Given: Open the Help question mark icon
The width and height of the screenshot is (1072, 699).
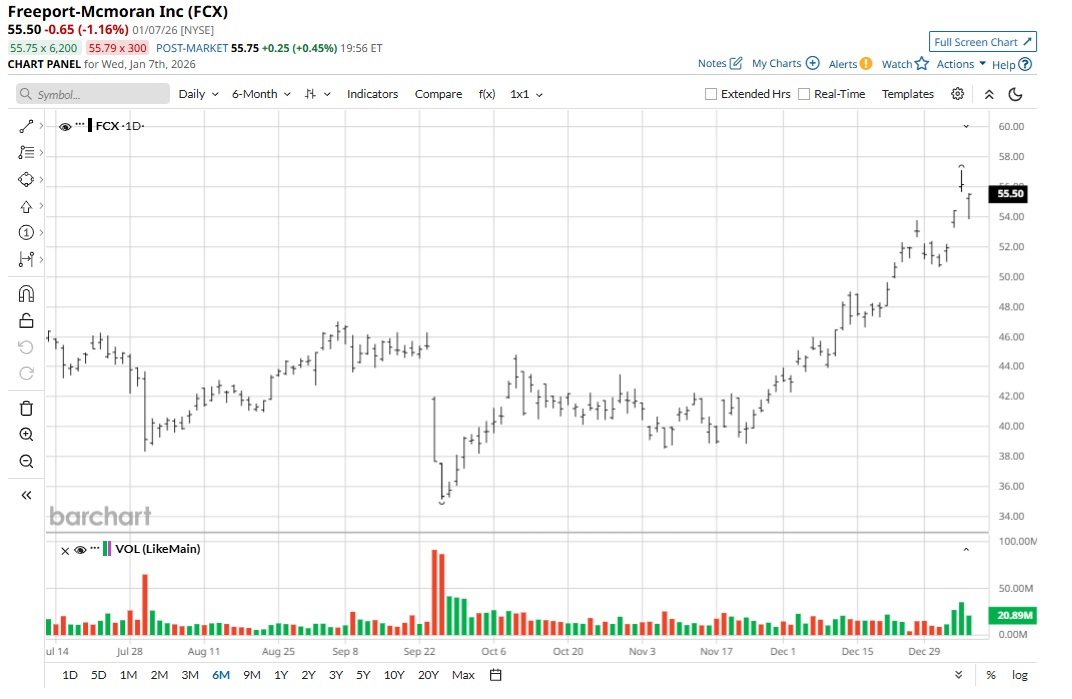Looking at the screenshot, I should [1025, 64].
